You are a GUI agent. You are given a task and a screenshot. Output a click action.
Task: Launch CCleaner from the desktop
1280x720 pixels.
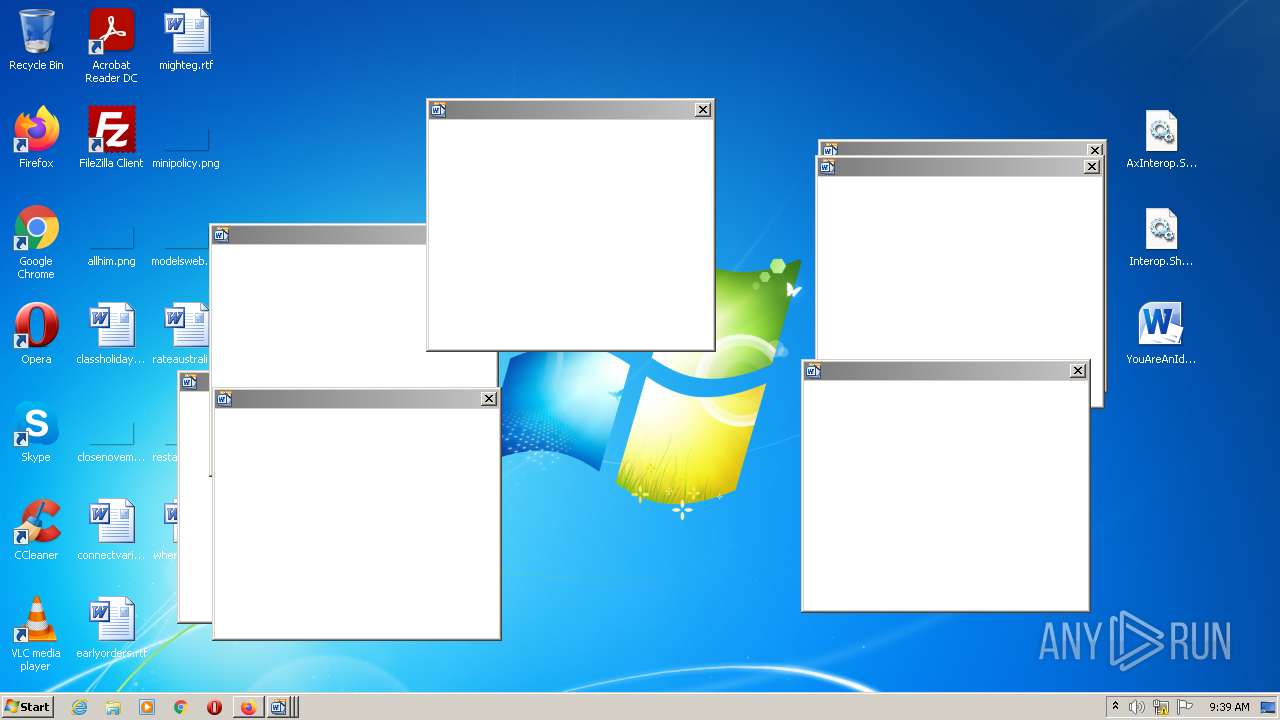[36, 530]
